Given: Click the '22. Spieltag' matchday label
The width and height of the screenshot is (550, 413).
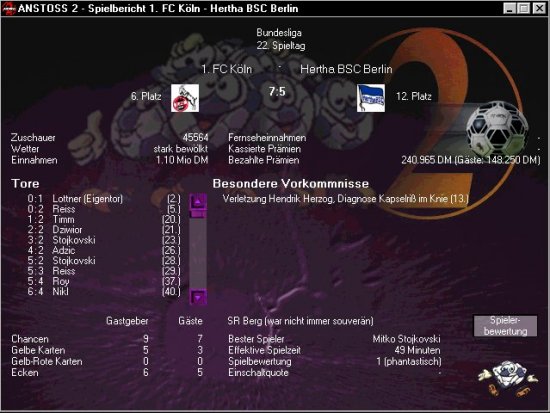Looking at the screenshot, I should 281,46.
